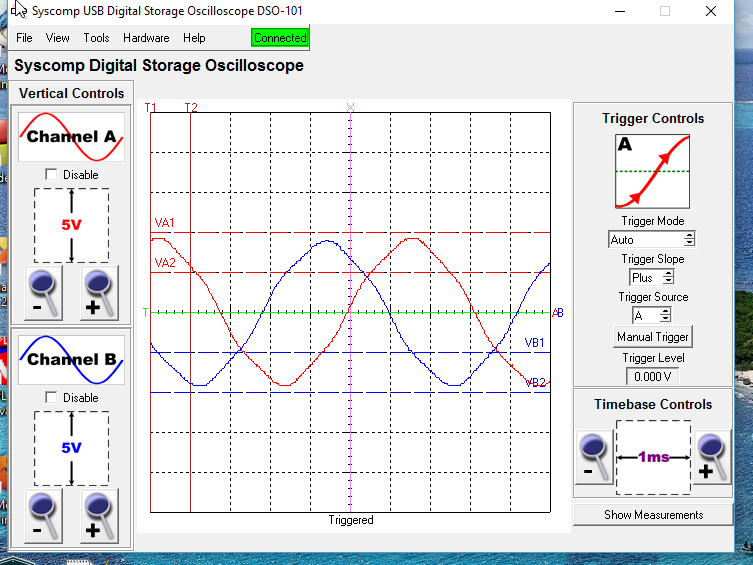Click the VA1 voltage cursor label
This screenshot has width=753, height=565.
click(164, 223)
